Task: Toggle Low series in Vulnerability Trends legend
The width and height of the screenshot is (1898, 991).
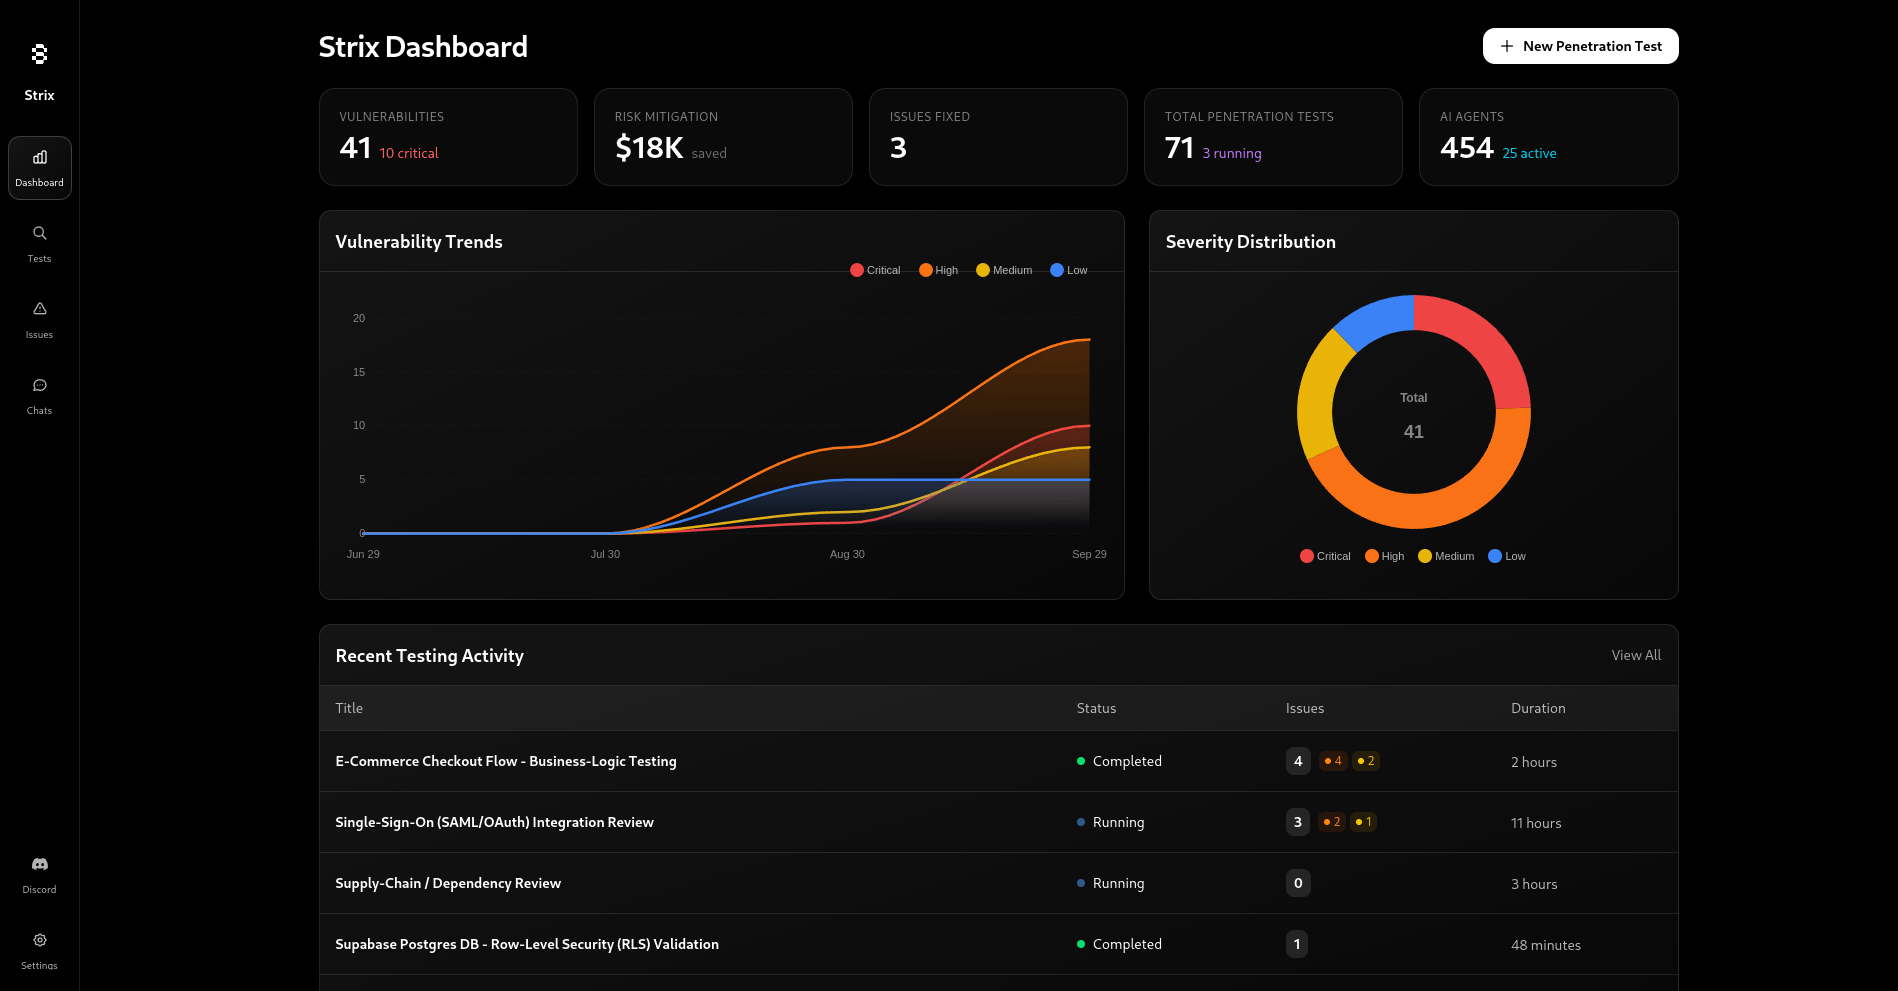Action: (x=1068, y=270)
